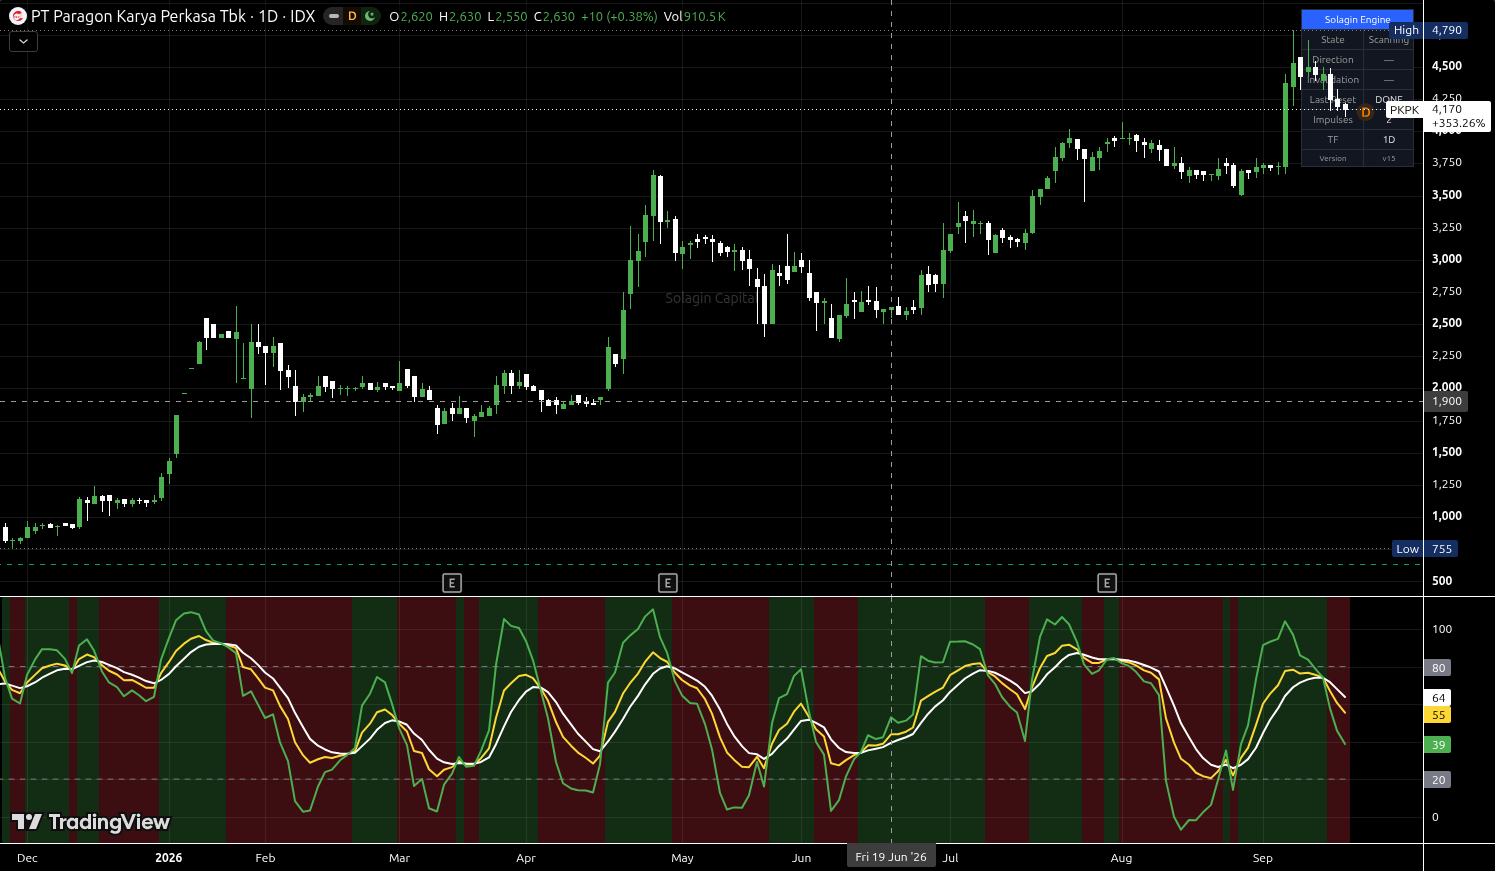Click the 4,500 price scale label

pos(1446,66)
